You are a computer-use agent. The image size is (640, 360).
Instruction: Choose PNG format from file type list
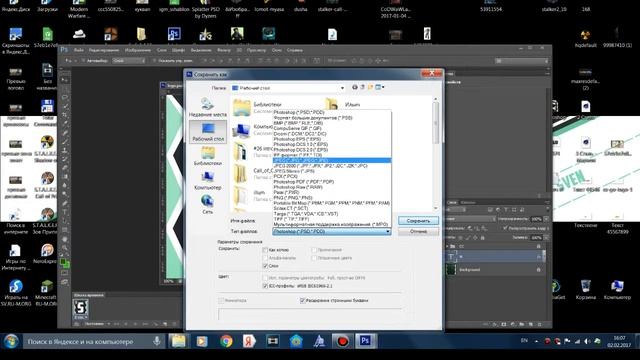(332, 198)
